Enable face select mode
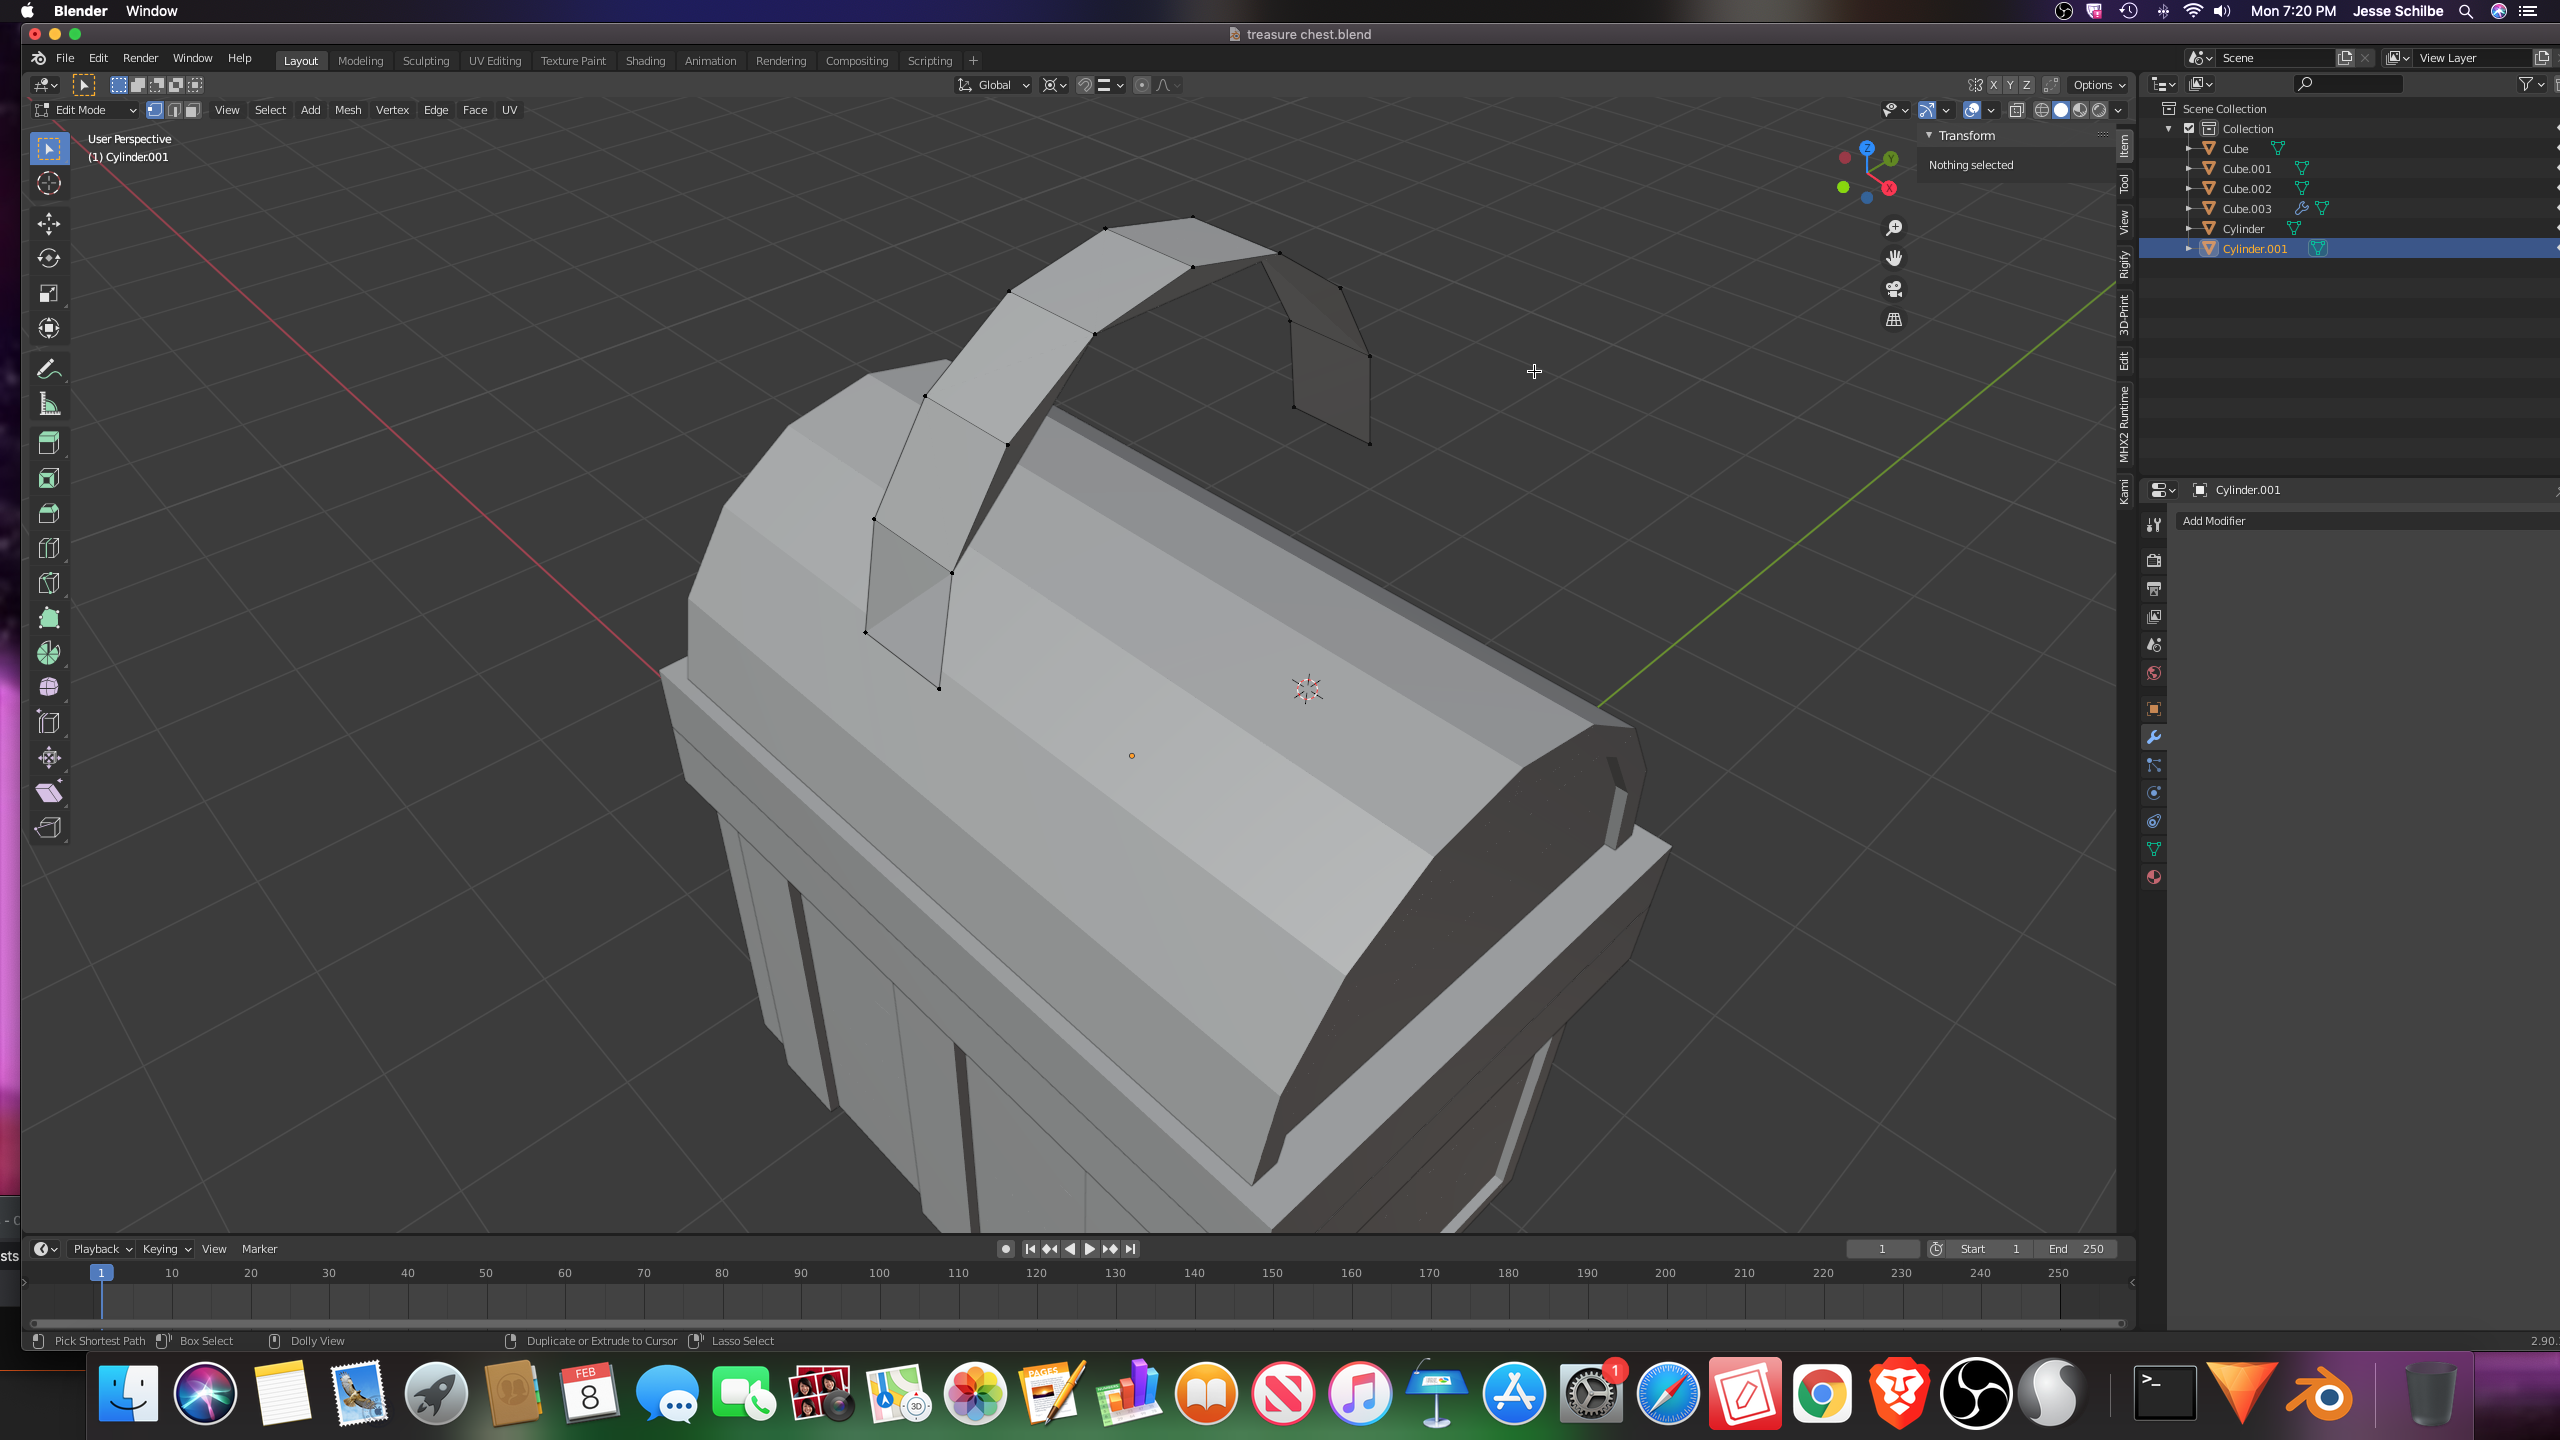This screenshot has height=1440, width=2560. point(193,110)
